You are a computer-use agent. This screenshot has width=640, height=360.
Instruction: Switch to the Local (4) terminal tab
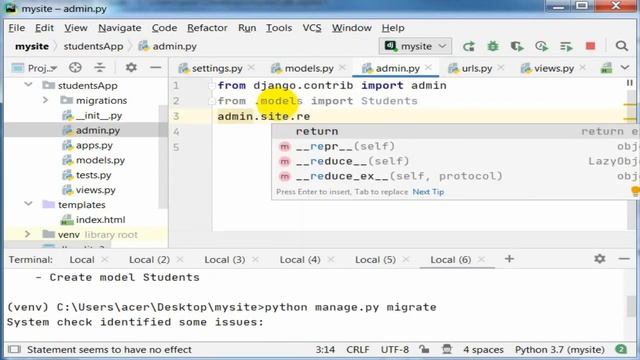[300, 260]
